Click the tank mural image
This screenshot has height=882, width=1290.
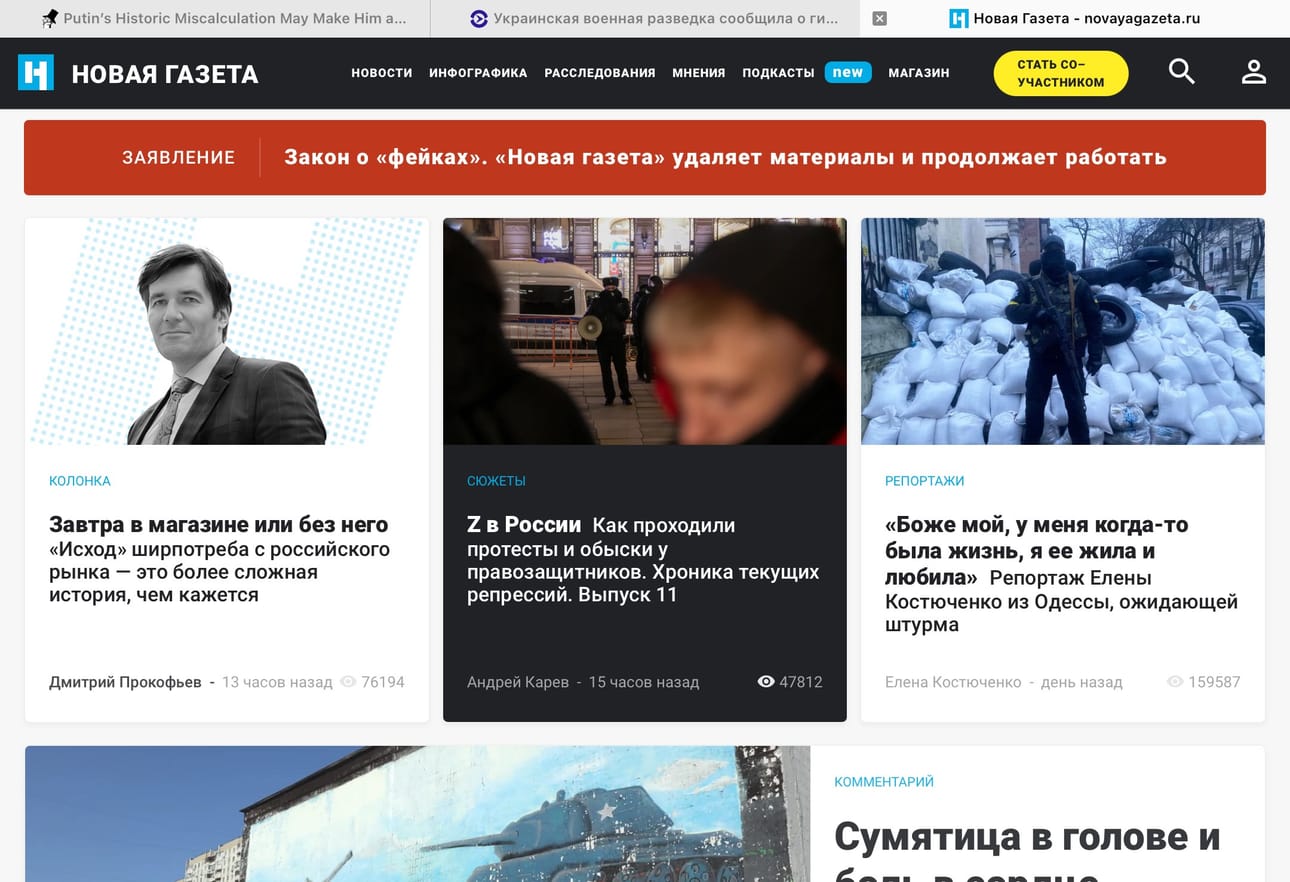(x=417, y=813)
